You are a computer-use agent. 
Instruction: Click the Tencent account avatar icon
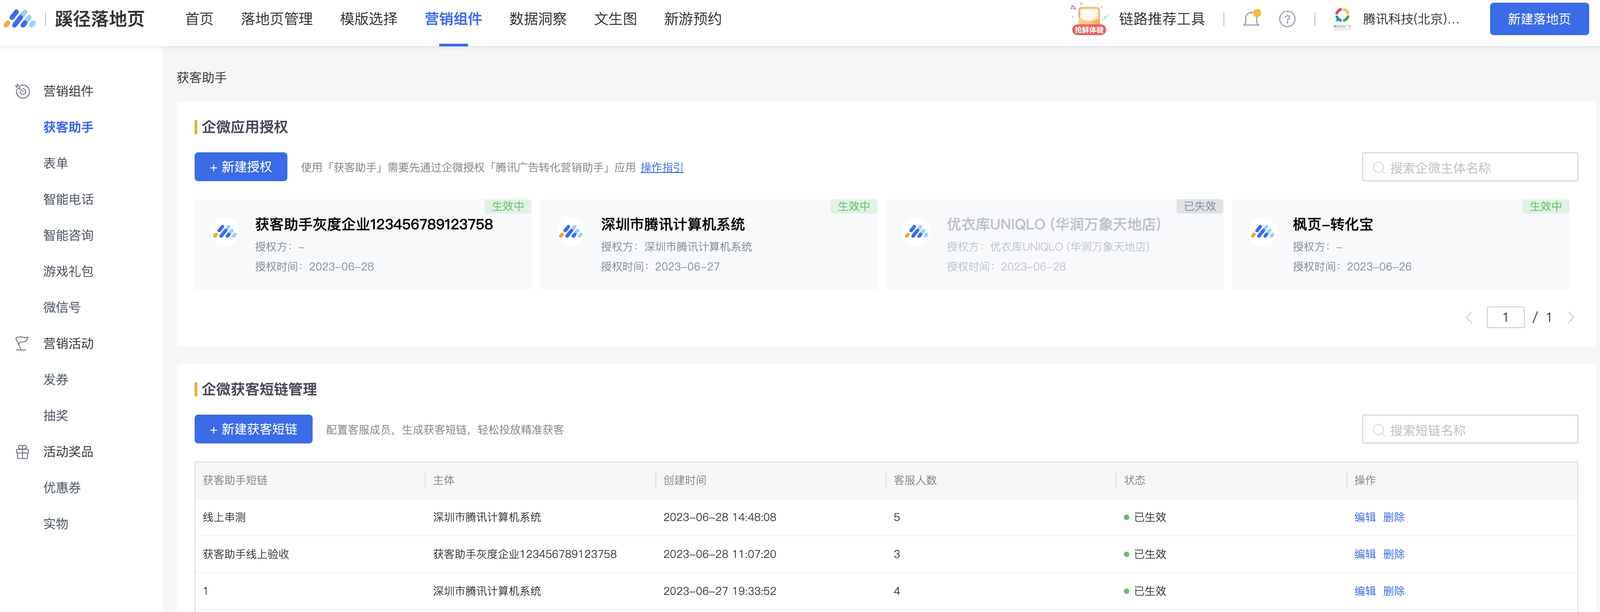tap(1342, 19)
